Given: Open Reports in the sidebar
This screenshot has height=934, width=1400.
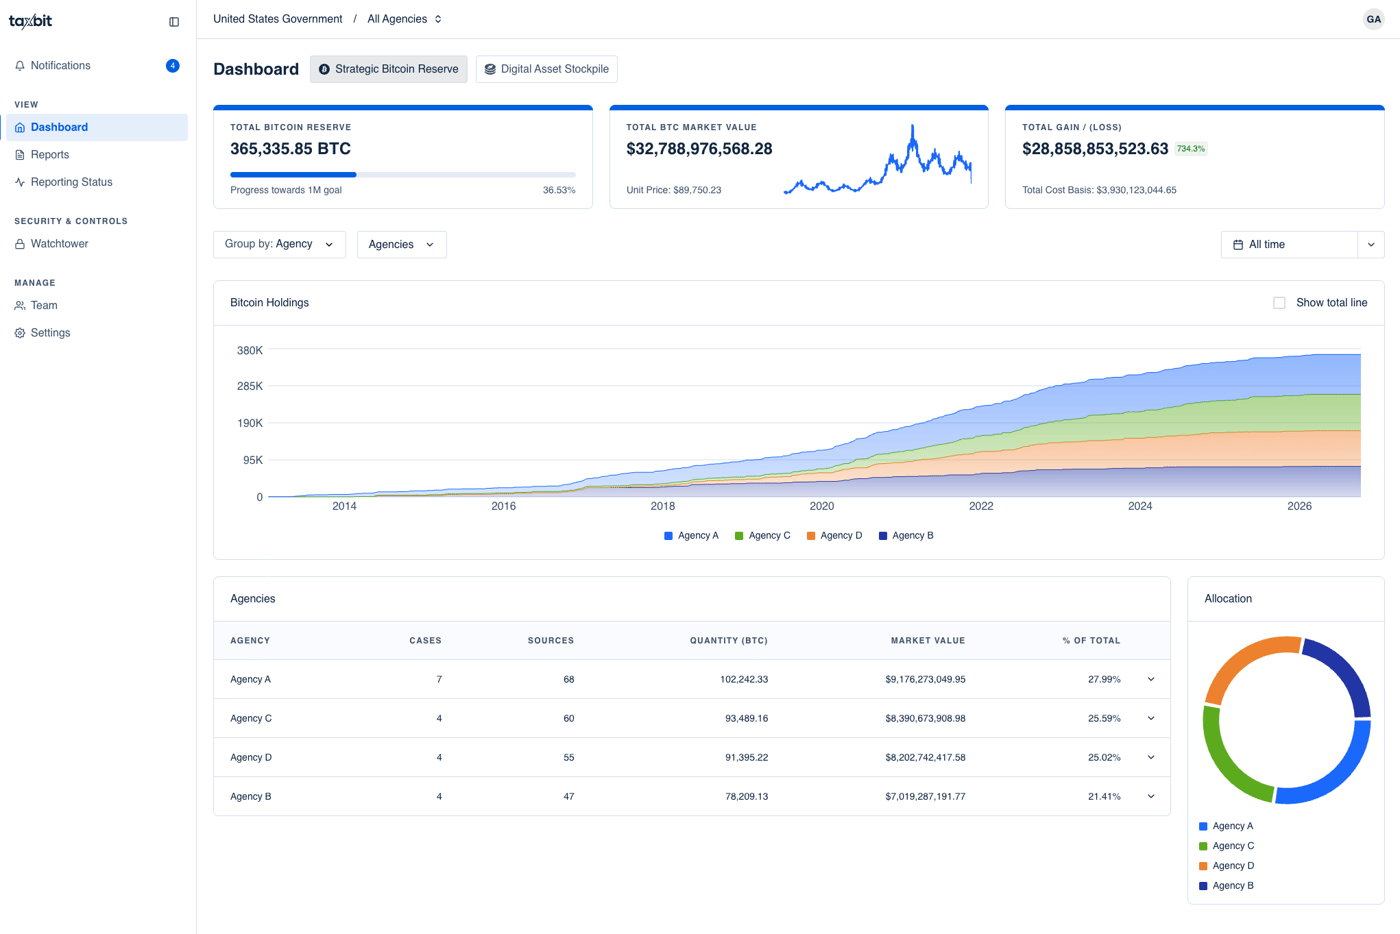Looking at the screenshot, I should [x=97, y=155].
